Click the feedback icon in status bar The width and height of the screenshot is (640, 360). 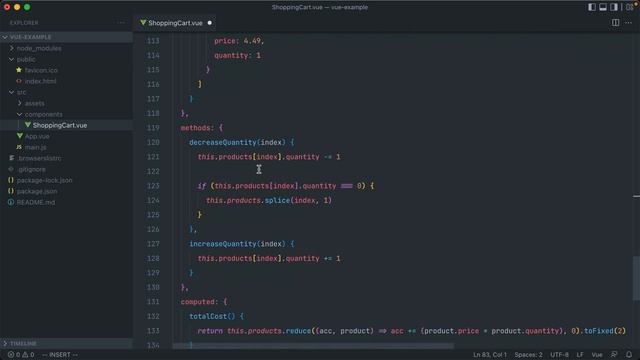tap(614, 355)
